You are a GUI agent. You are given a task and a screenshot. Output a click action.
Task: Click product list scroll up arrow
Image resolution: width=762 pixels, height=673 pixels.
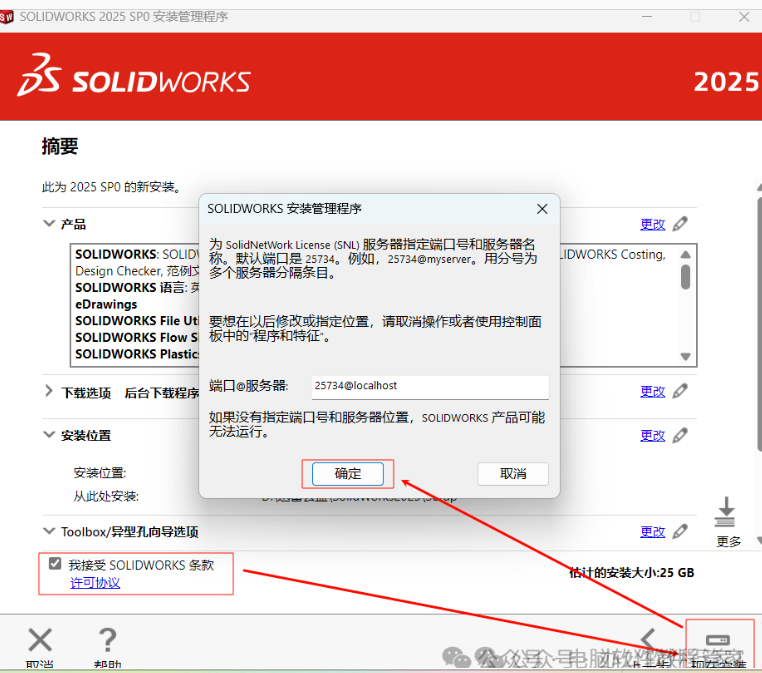685,255
